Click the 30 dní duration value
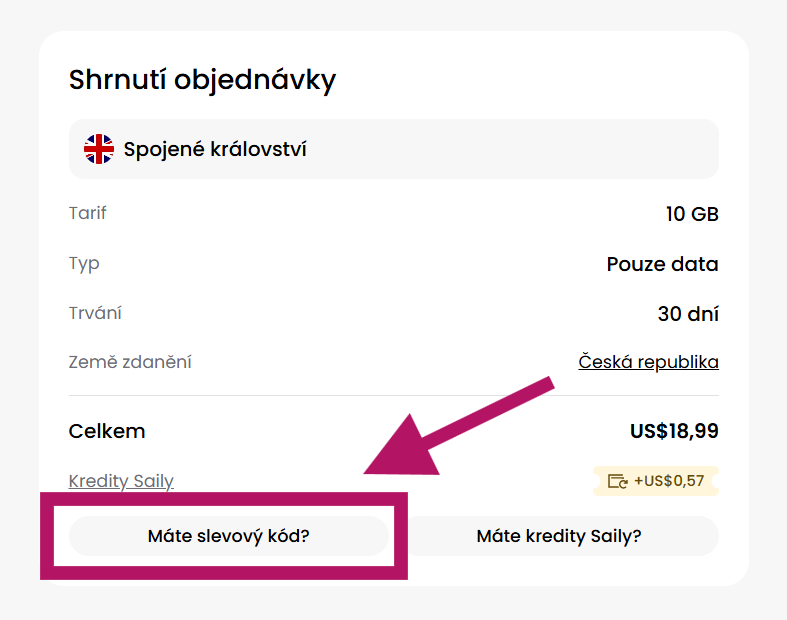787x620 pixels. pos(688,314)
